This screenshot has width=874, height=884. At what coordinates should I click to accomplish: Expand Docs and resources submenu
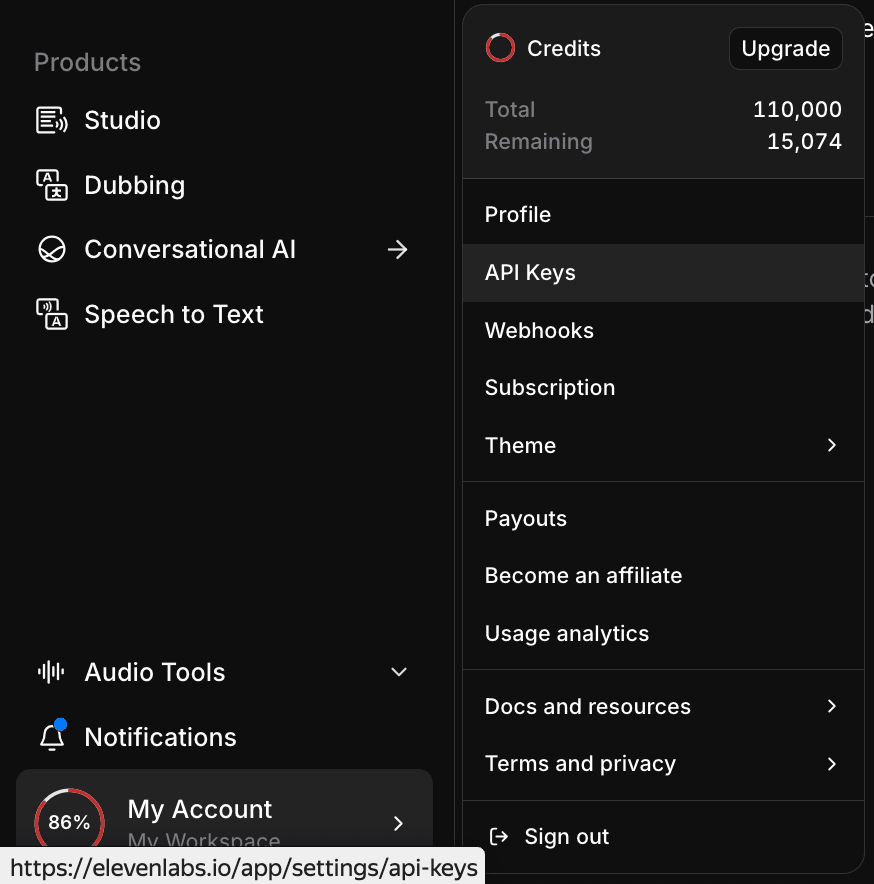(831, 706)
